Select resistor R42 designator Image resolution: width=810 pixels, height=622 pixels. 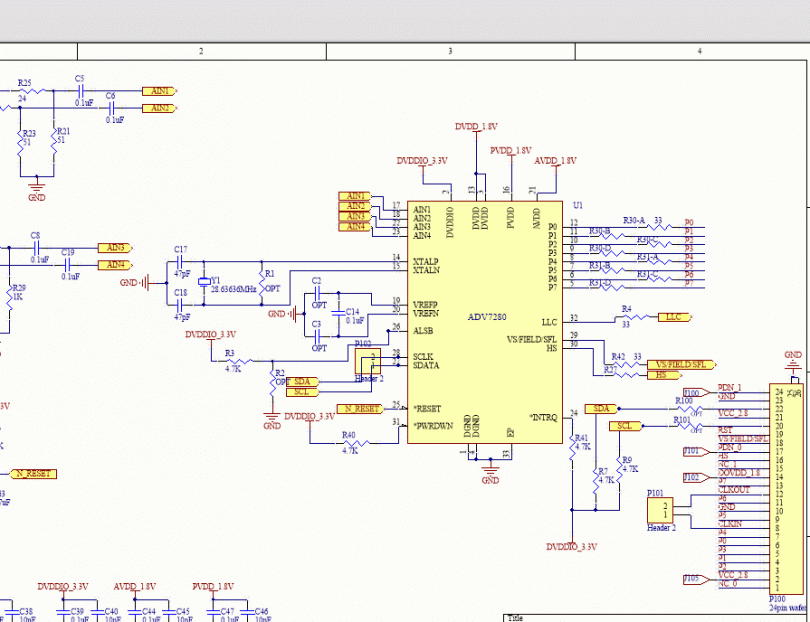click(618, 356)
